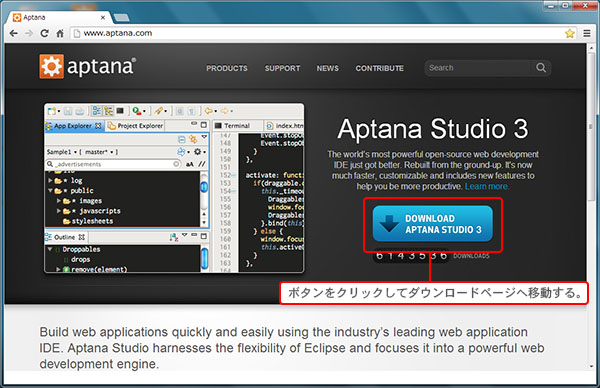Click the magnifier icon in the search box
The height and width of the screenshot is (388, 600).
click(541, 68)
